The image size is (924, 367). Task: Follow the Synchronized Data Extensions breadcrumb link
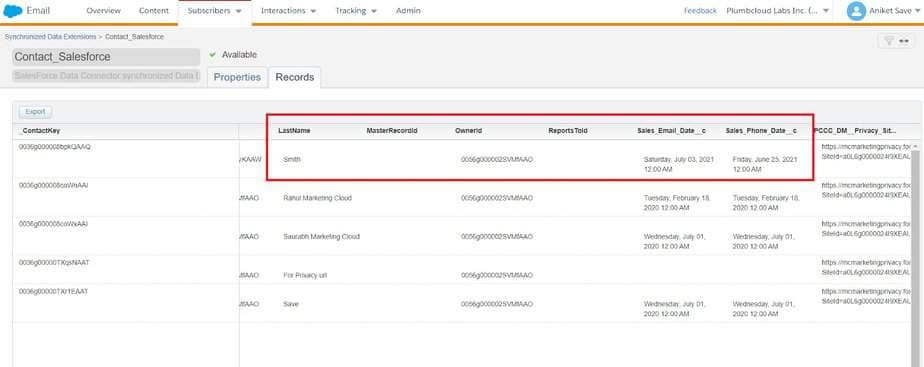[x=50, y=37]
